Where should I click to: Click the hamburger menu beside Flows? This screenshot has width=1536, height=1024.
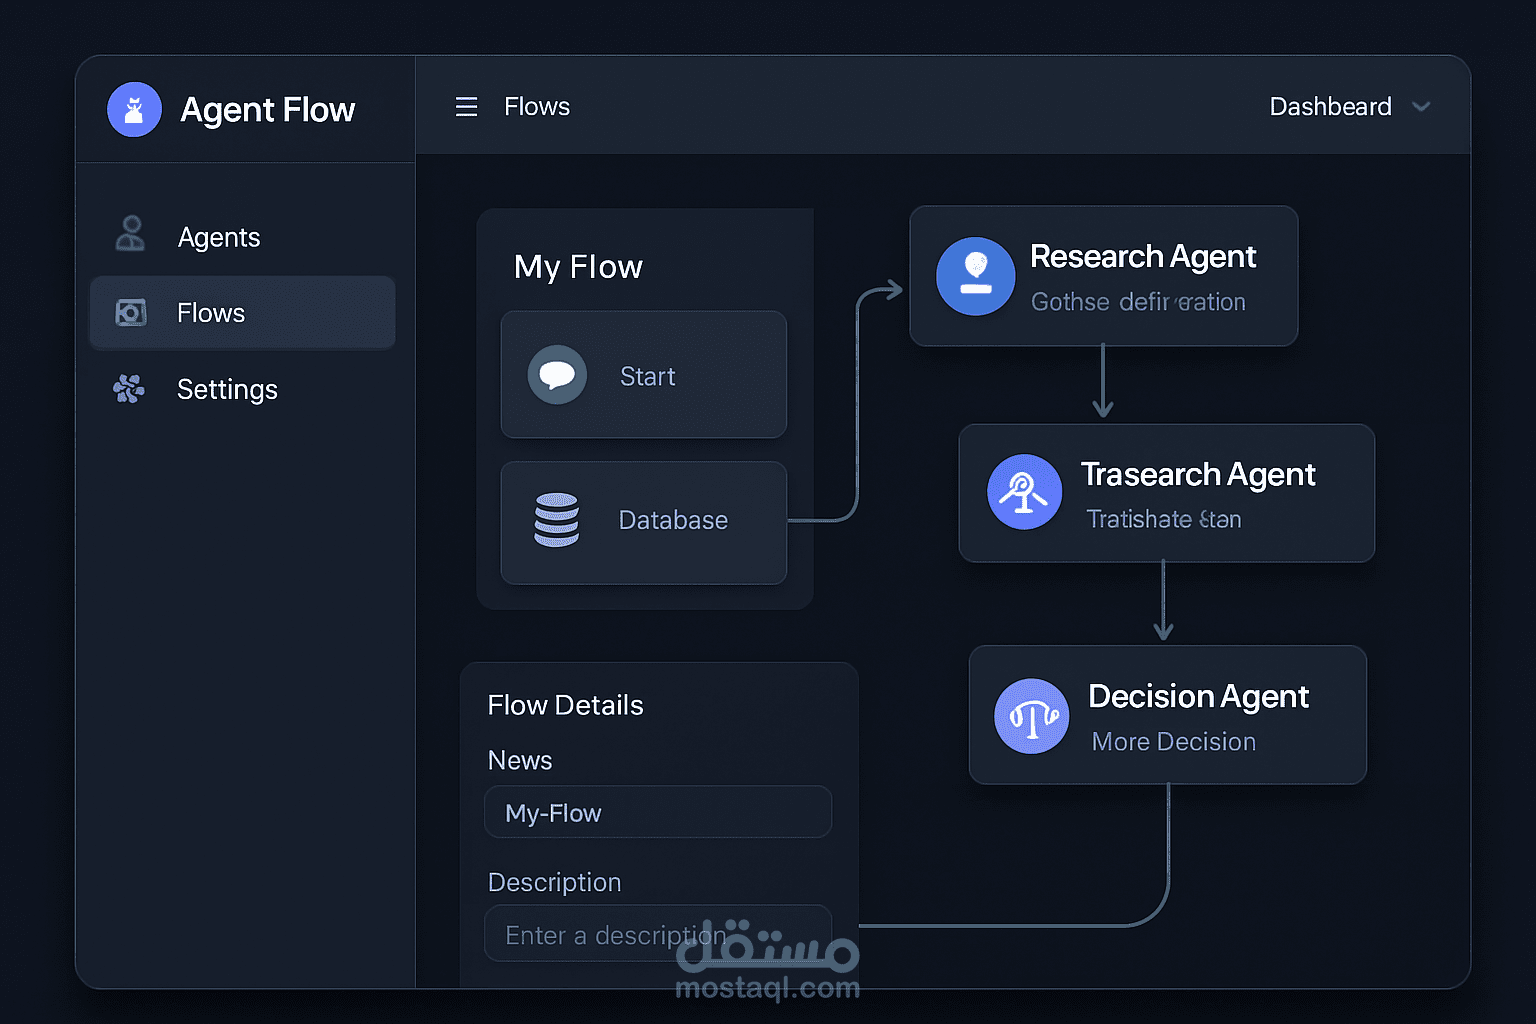point(466,106)
